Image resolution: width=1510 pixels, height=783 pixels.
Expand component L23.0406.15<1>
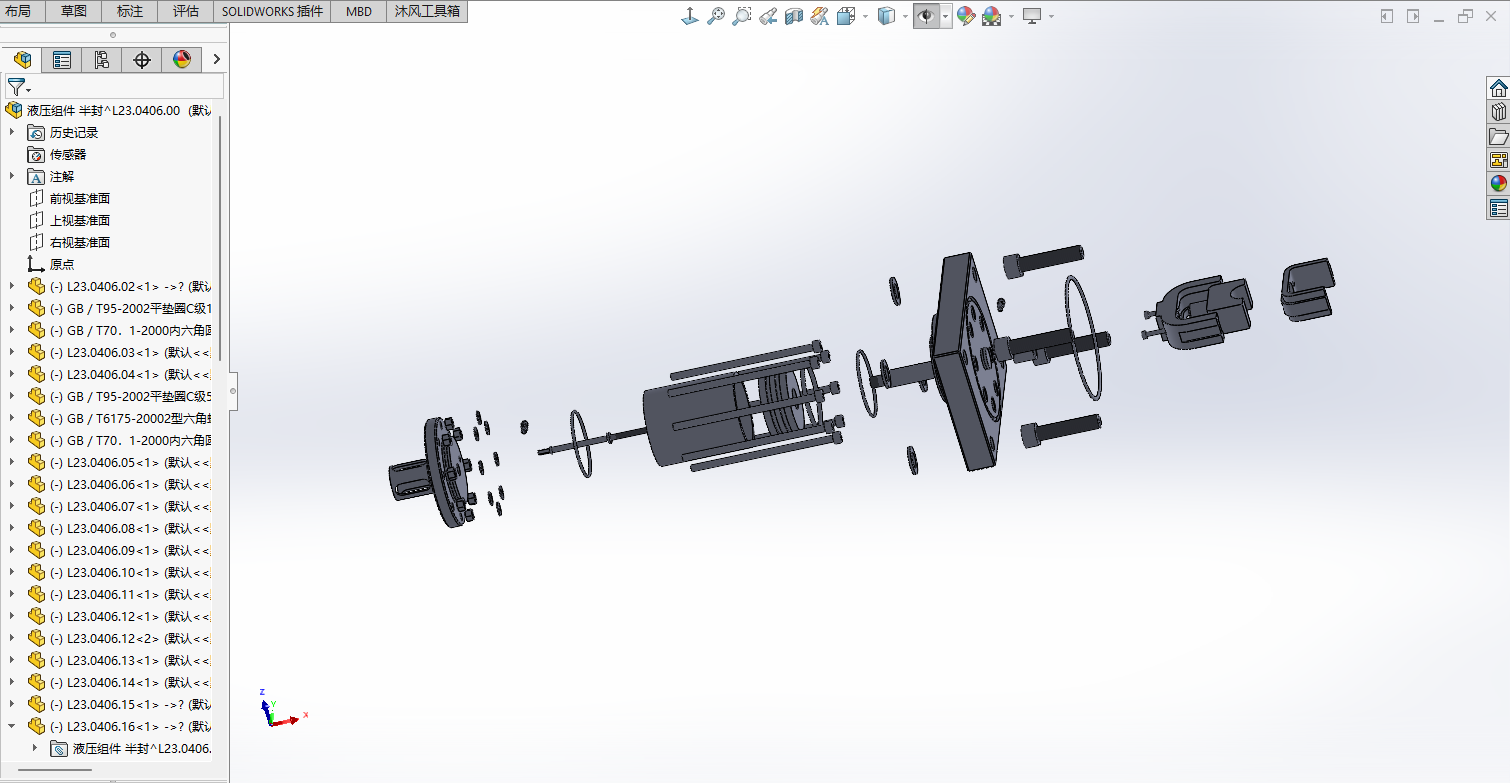click(x=12, y=704)
